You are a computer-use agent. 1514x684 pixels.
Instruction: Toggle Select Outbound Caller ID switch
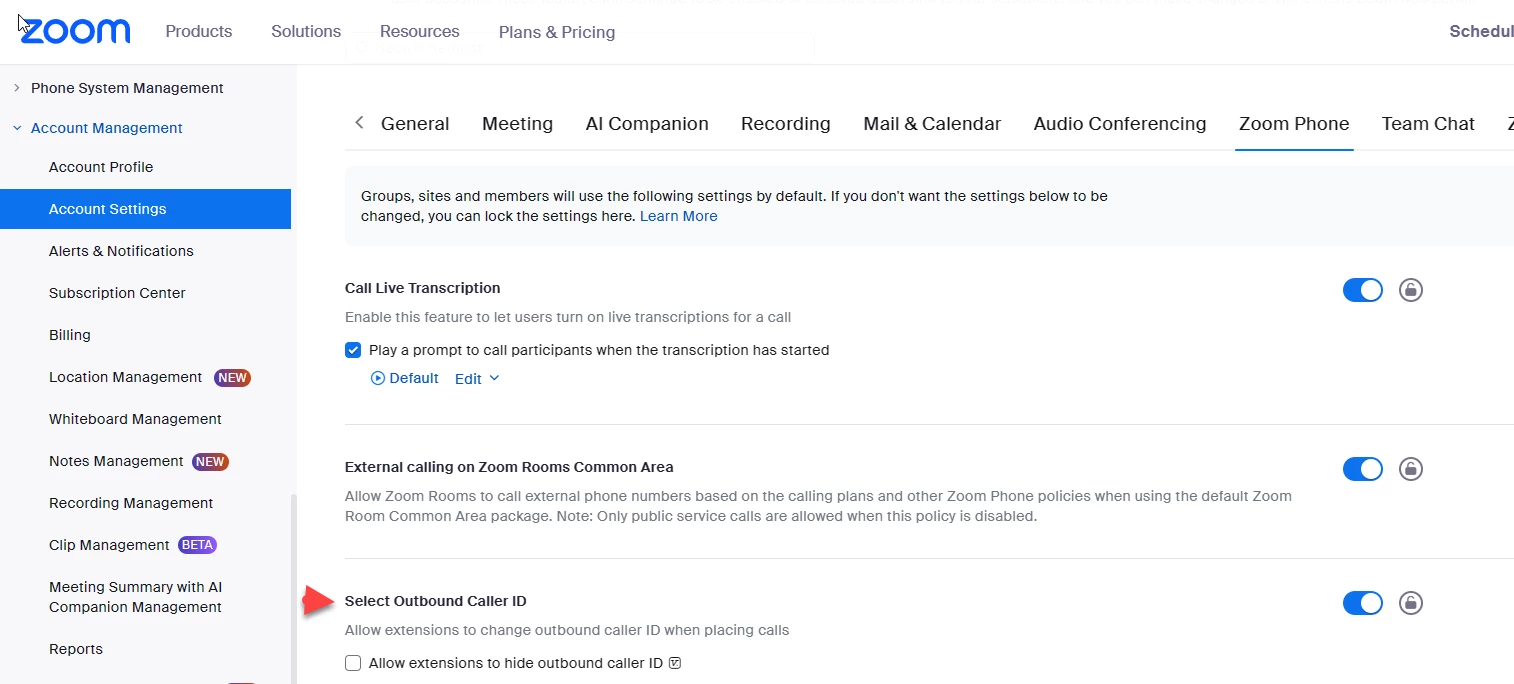tap(1362, 603)
